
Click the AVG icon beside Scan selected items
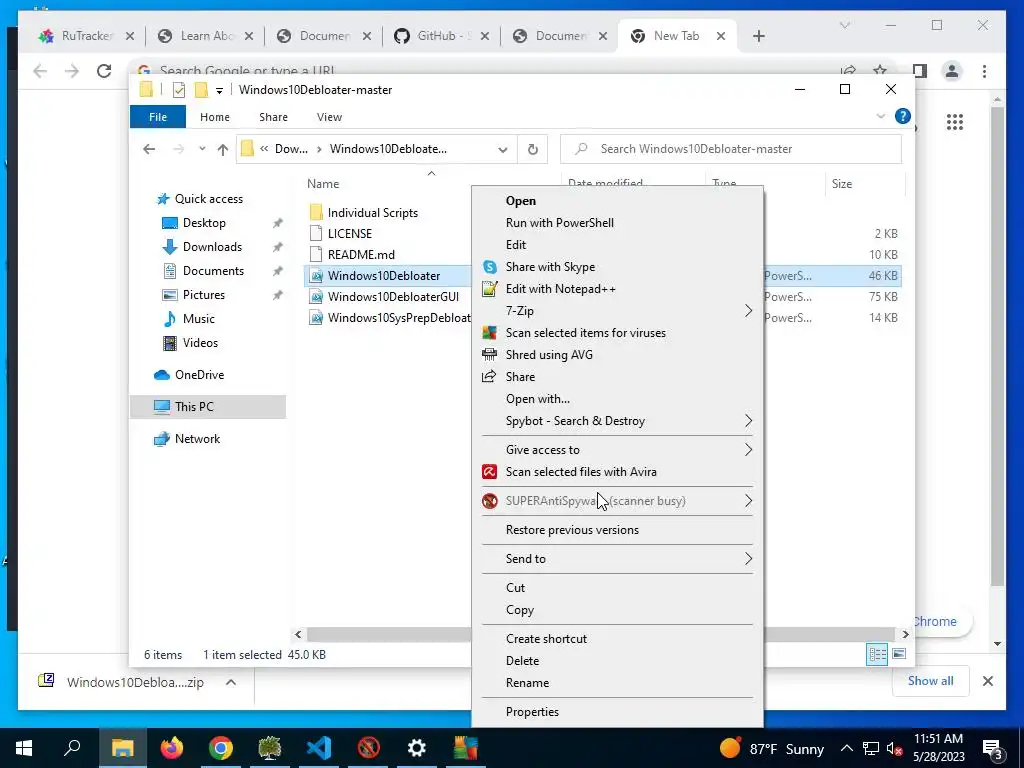[489, 333]
